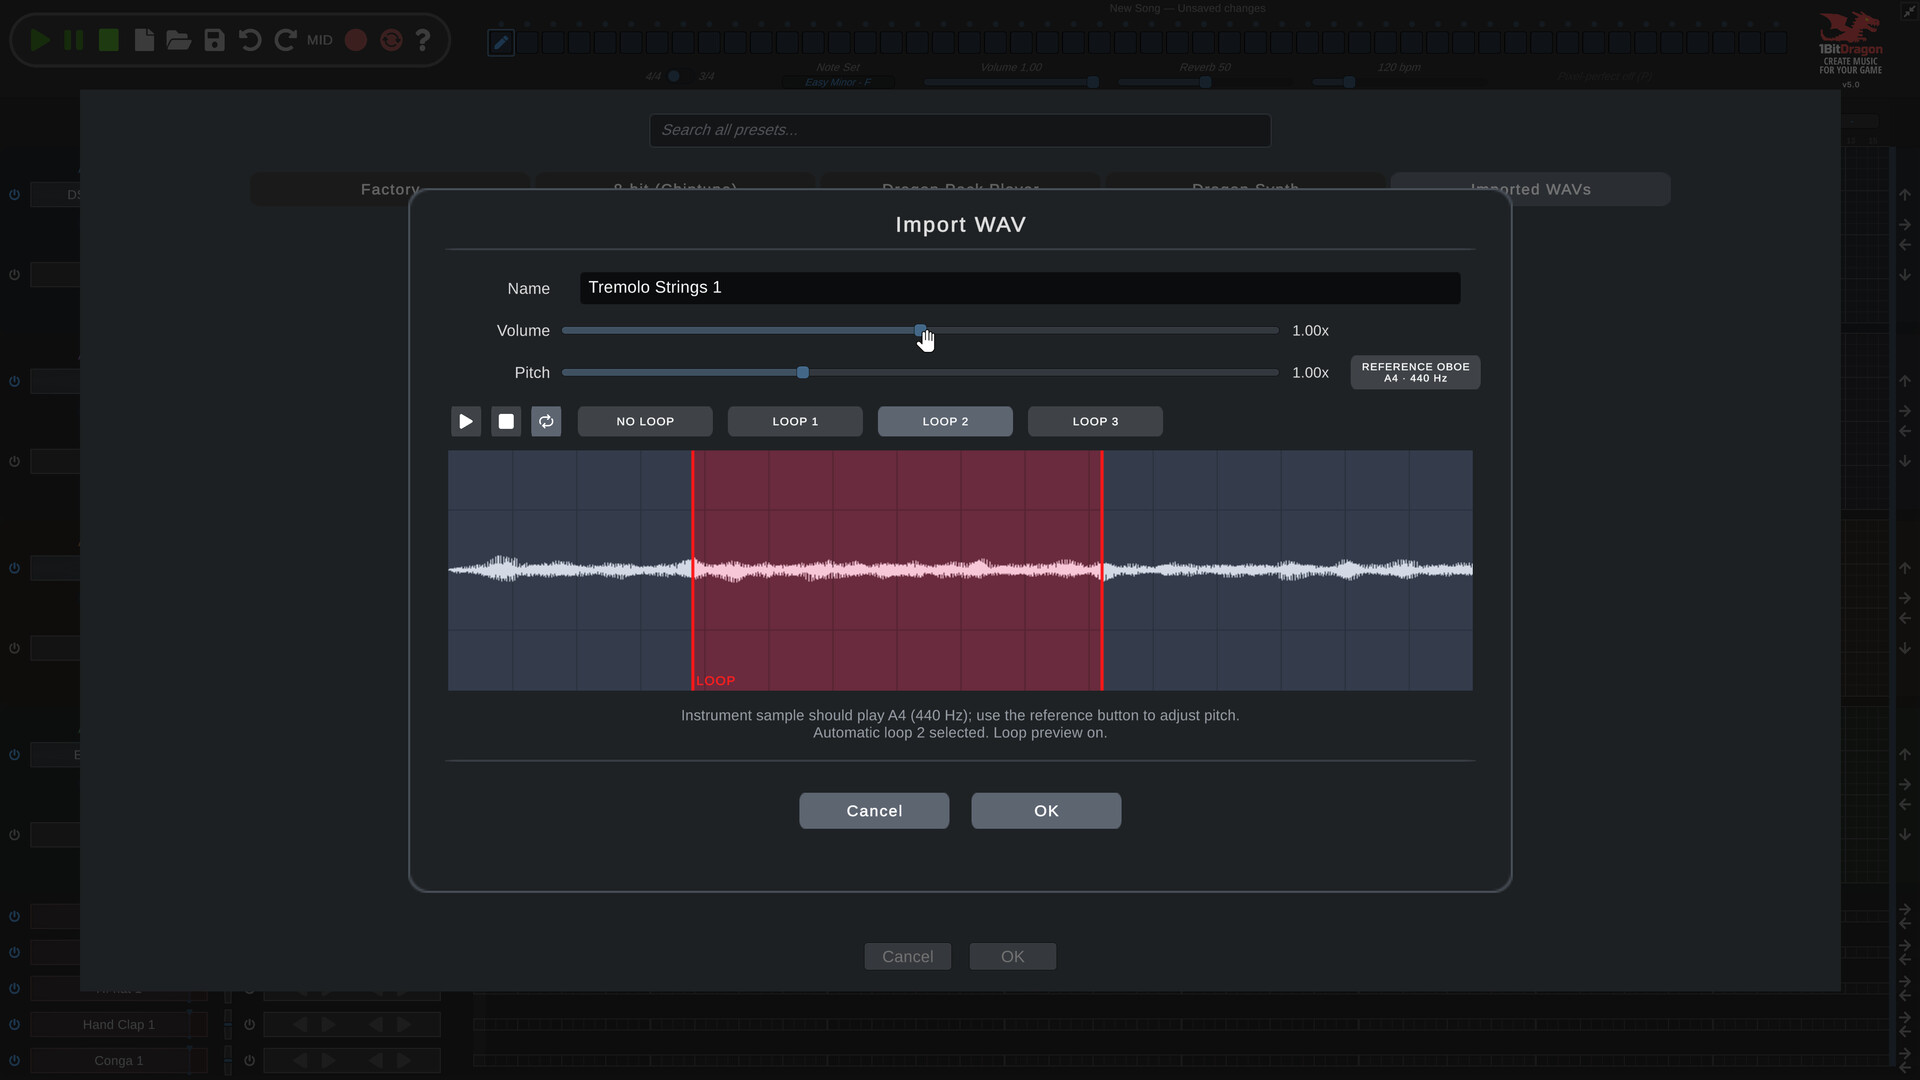Select the Conga 1 track name
1920x1080 pixels.
point(118,1060)
